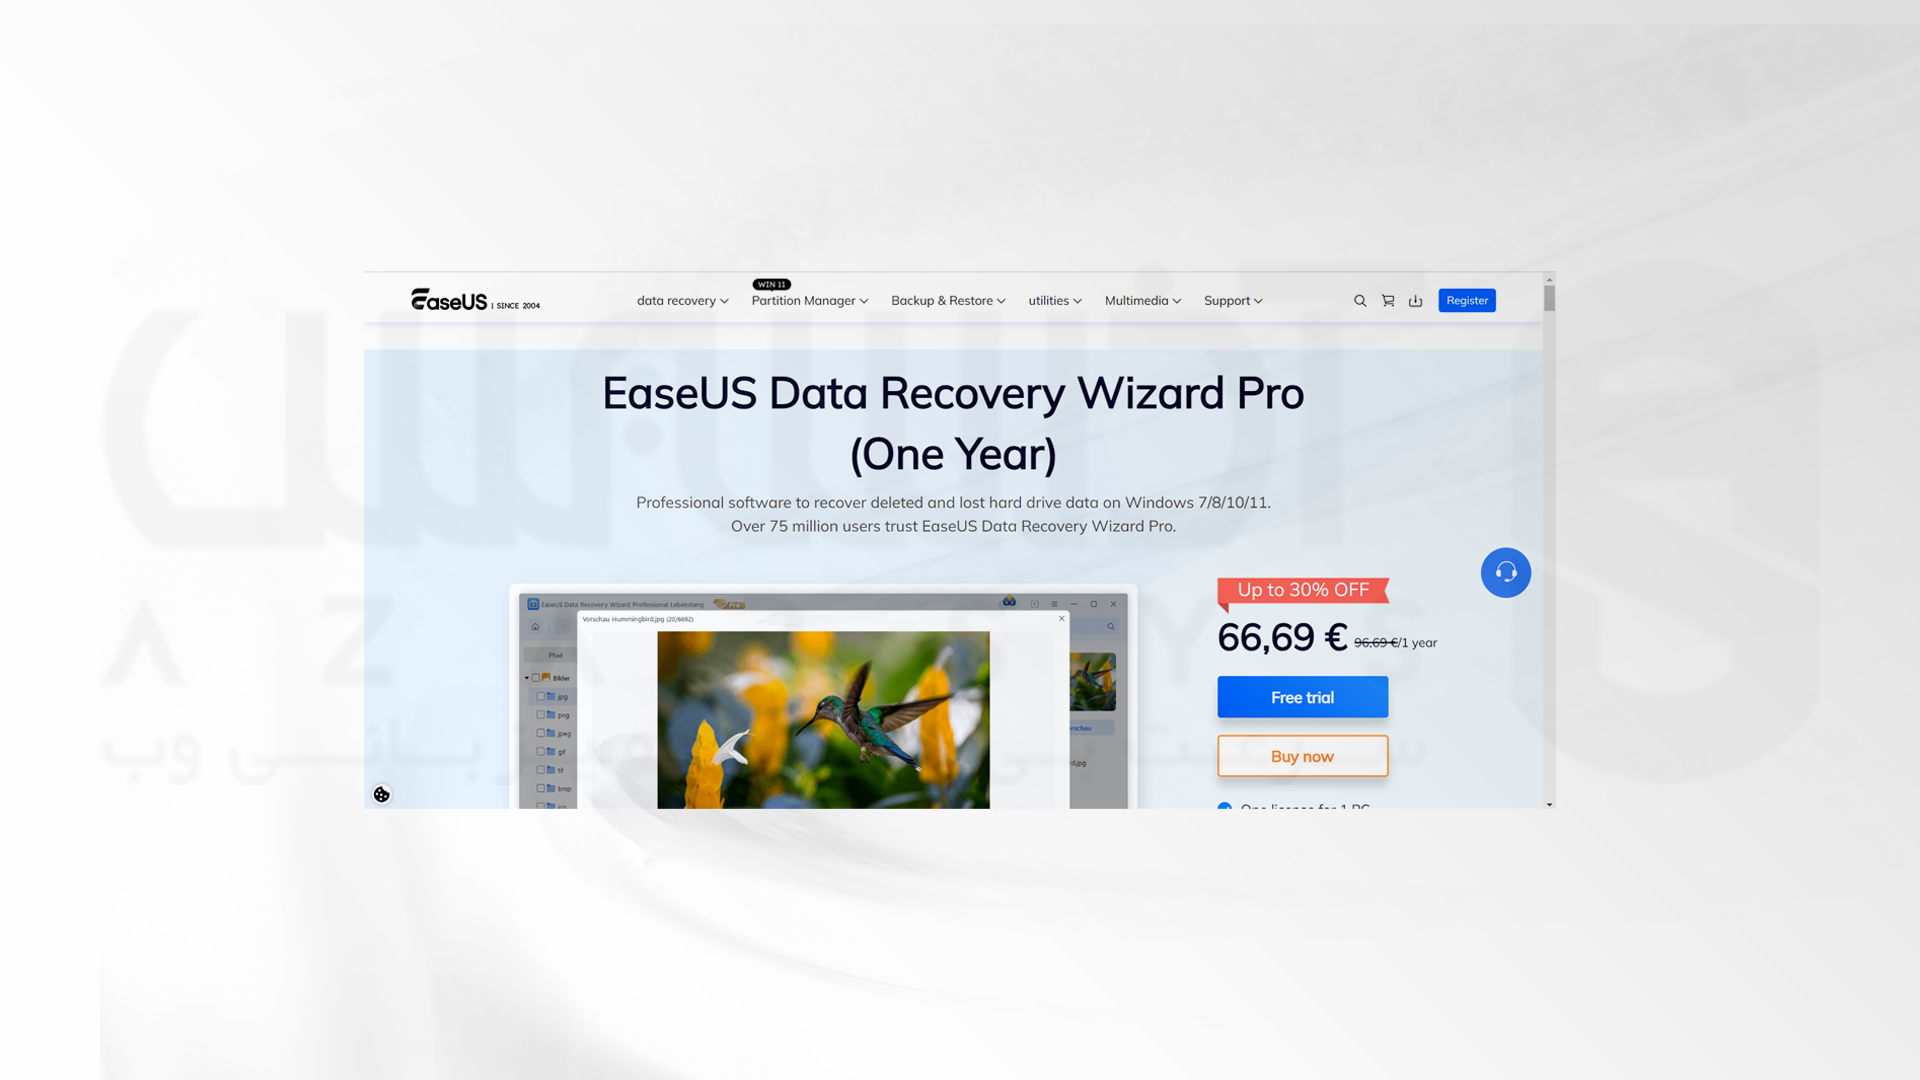Screen dimensions: 1920x1080
Task: Click the headset support icon
Action: click(x=1506, y=572)
